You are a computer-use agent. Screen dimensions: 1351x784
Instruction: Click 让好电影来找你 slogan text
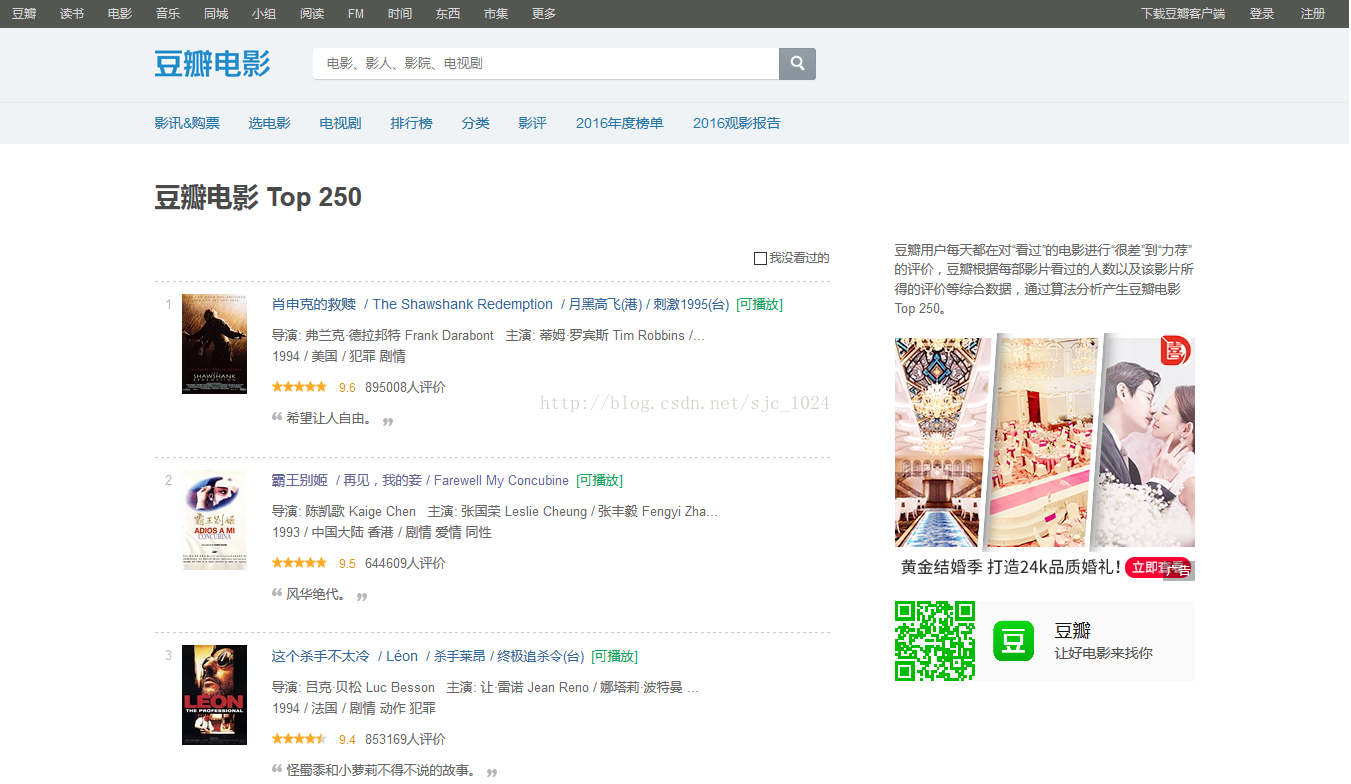click(1103, 653)
